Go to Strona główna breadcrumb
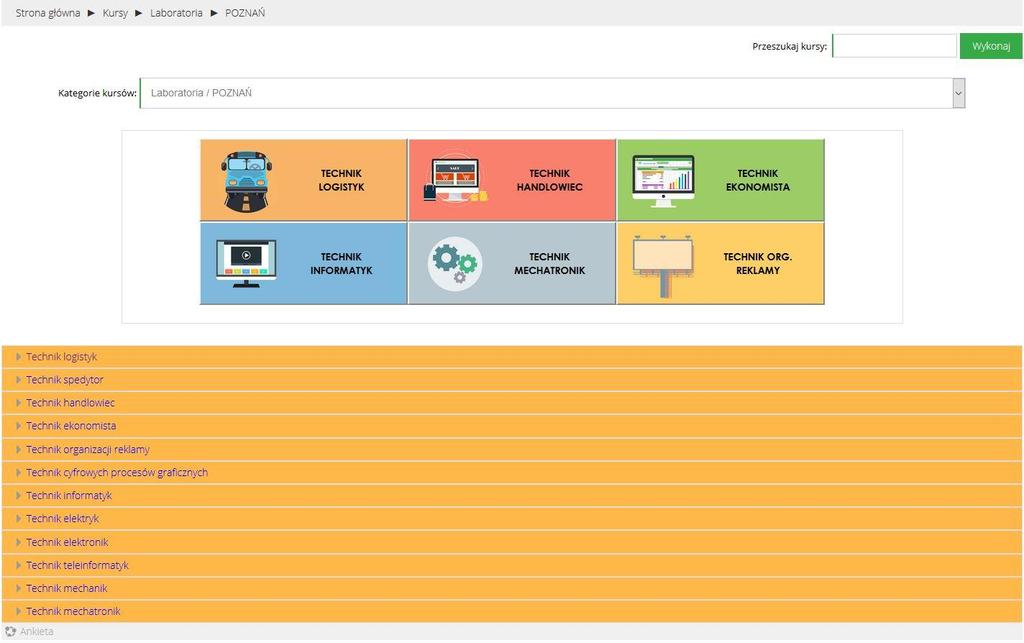Viewport: 1024px width, 643px height. [48, 13]
